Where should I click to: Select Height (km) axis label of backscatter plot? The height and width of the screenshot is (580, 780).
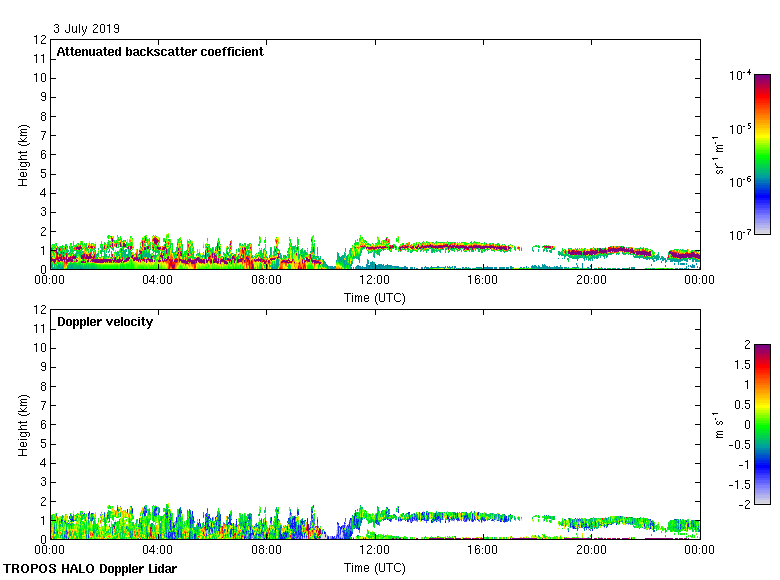coord(22,155)
